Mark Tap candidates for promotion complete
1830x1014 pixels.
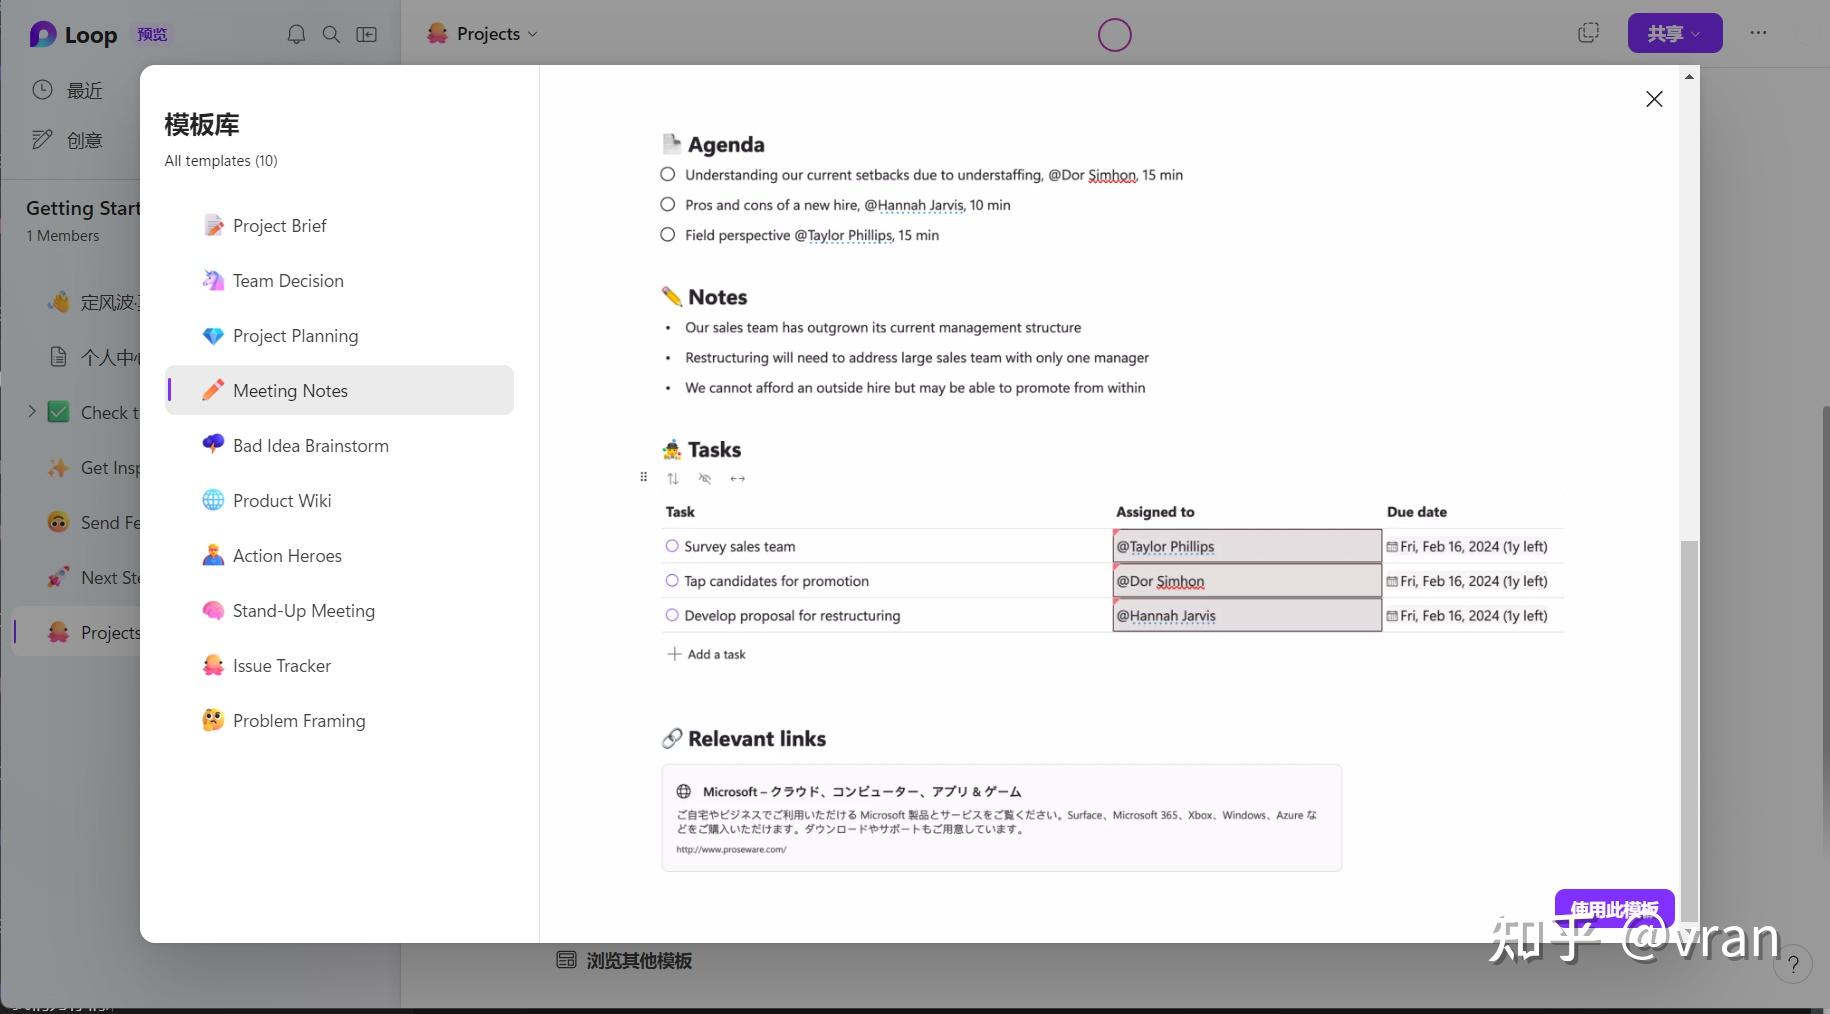point(672,581)
